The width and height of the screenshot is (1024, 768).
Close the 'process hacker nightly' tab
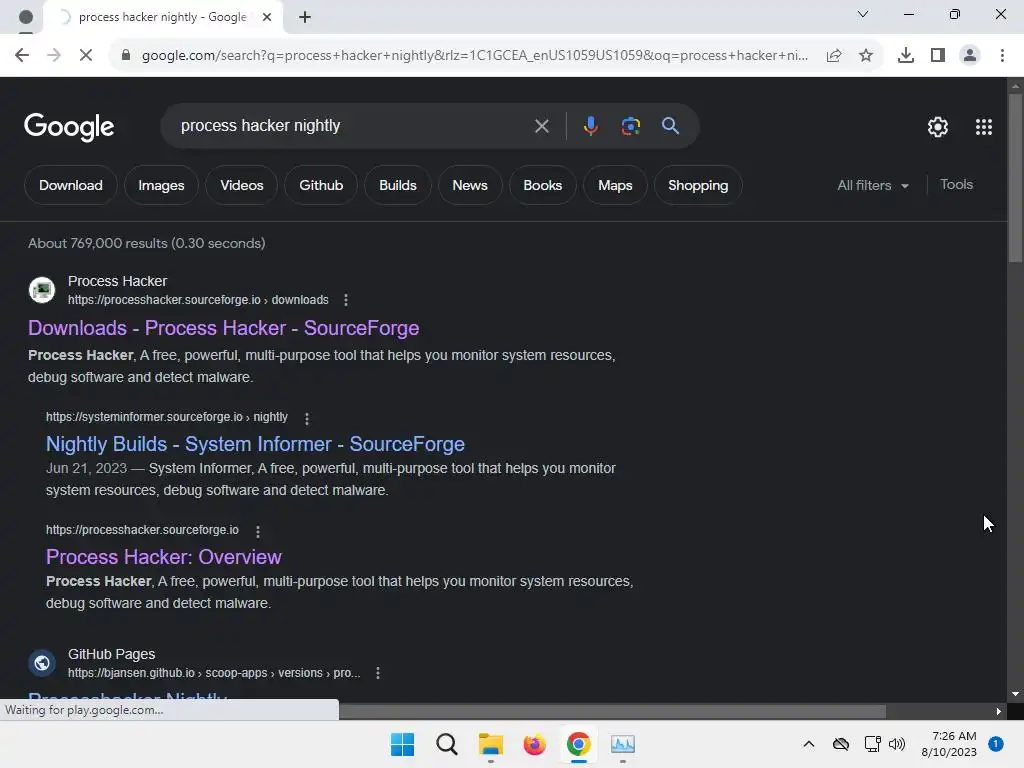[x=266, y=17]
